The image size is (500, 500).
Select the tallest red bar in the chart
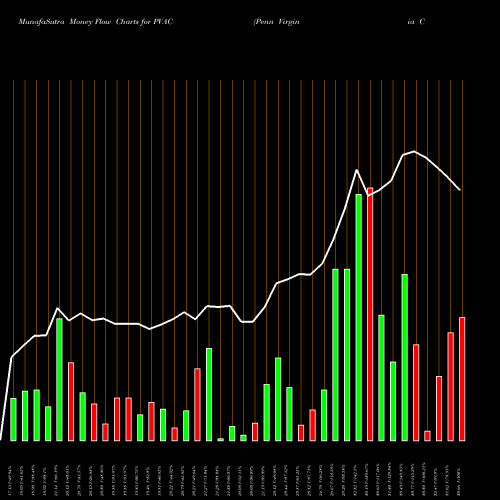pos(370,314)
